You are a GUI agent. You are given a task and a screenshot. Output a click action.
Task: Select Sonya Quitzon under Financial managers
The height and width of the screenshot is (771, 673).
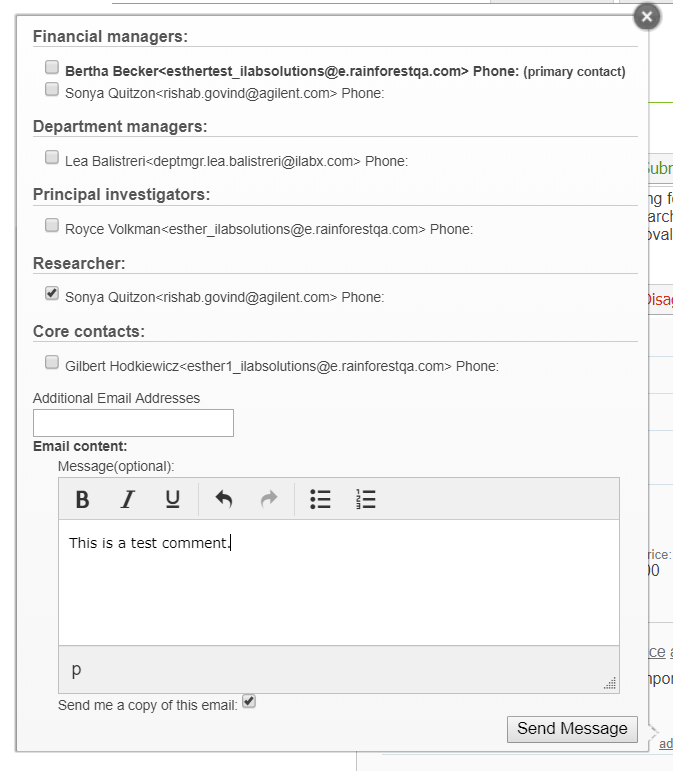tap(52, 89)
